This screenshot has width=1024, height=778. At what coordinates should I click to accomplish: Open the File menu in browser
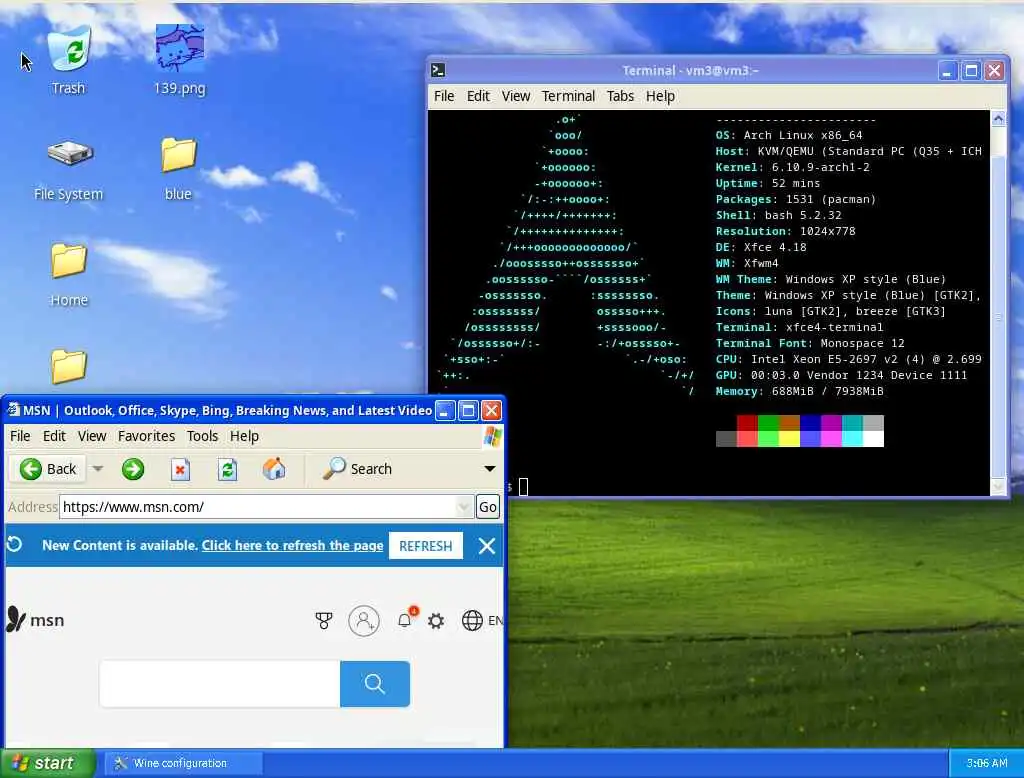(20, 436)
